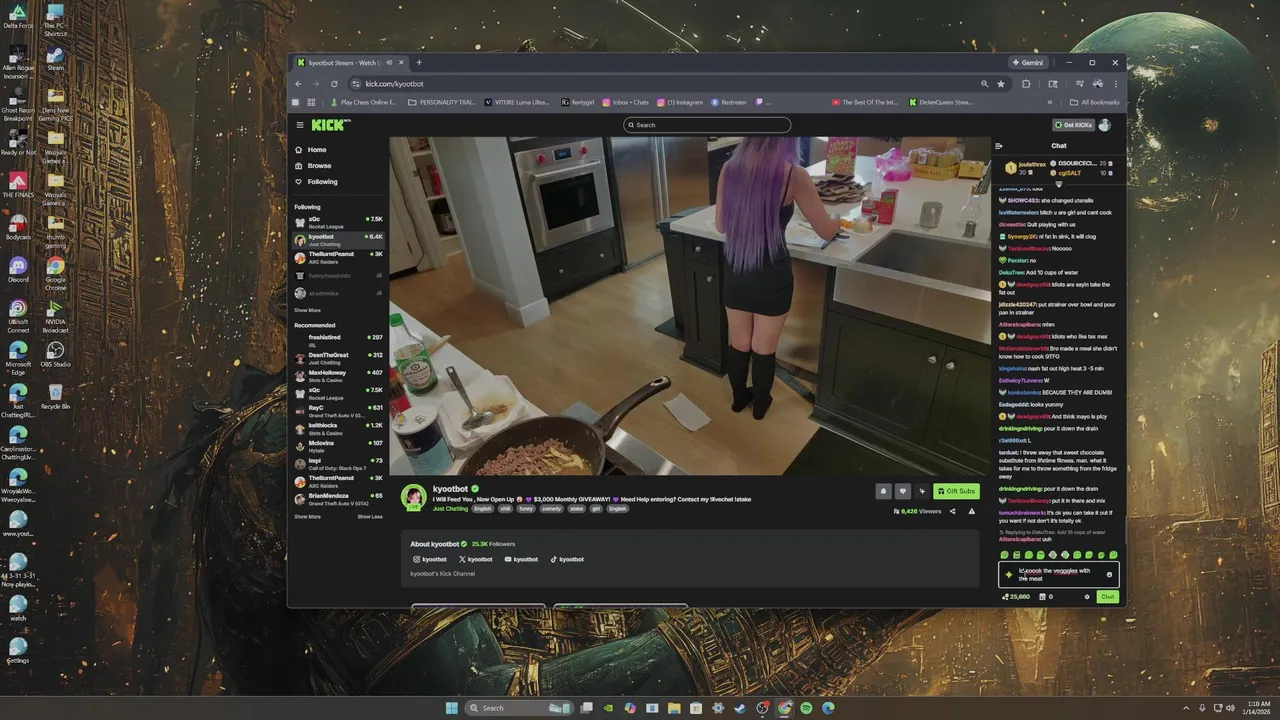This screenshot has width=1280, height=720.
Task: Collapse Recommended with the Show Less link
Action: tap(370, 517)
